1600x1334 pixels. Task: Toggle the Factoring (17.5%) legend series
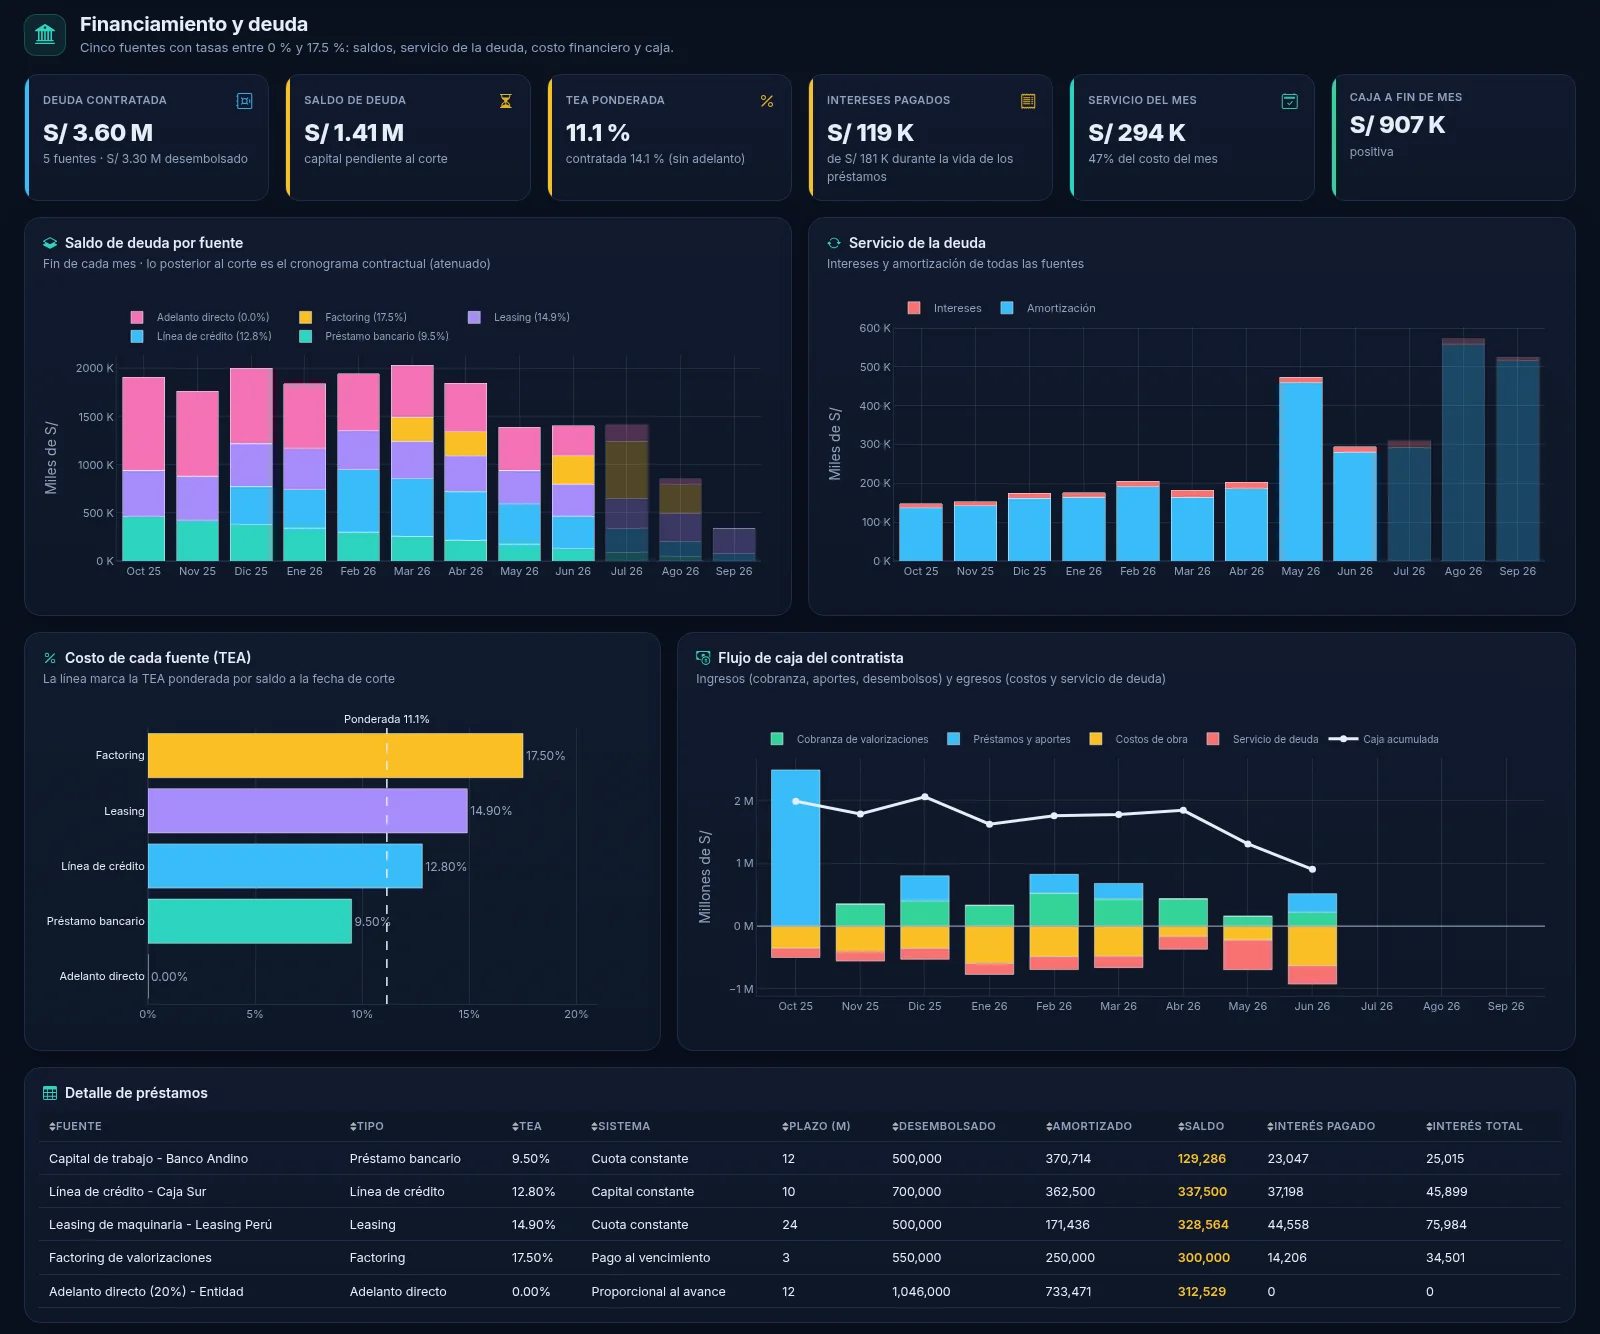pyautogui.click(x=353, y=317)
